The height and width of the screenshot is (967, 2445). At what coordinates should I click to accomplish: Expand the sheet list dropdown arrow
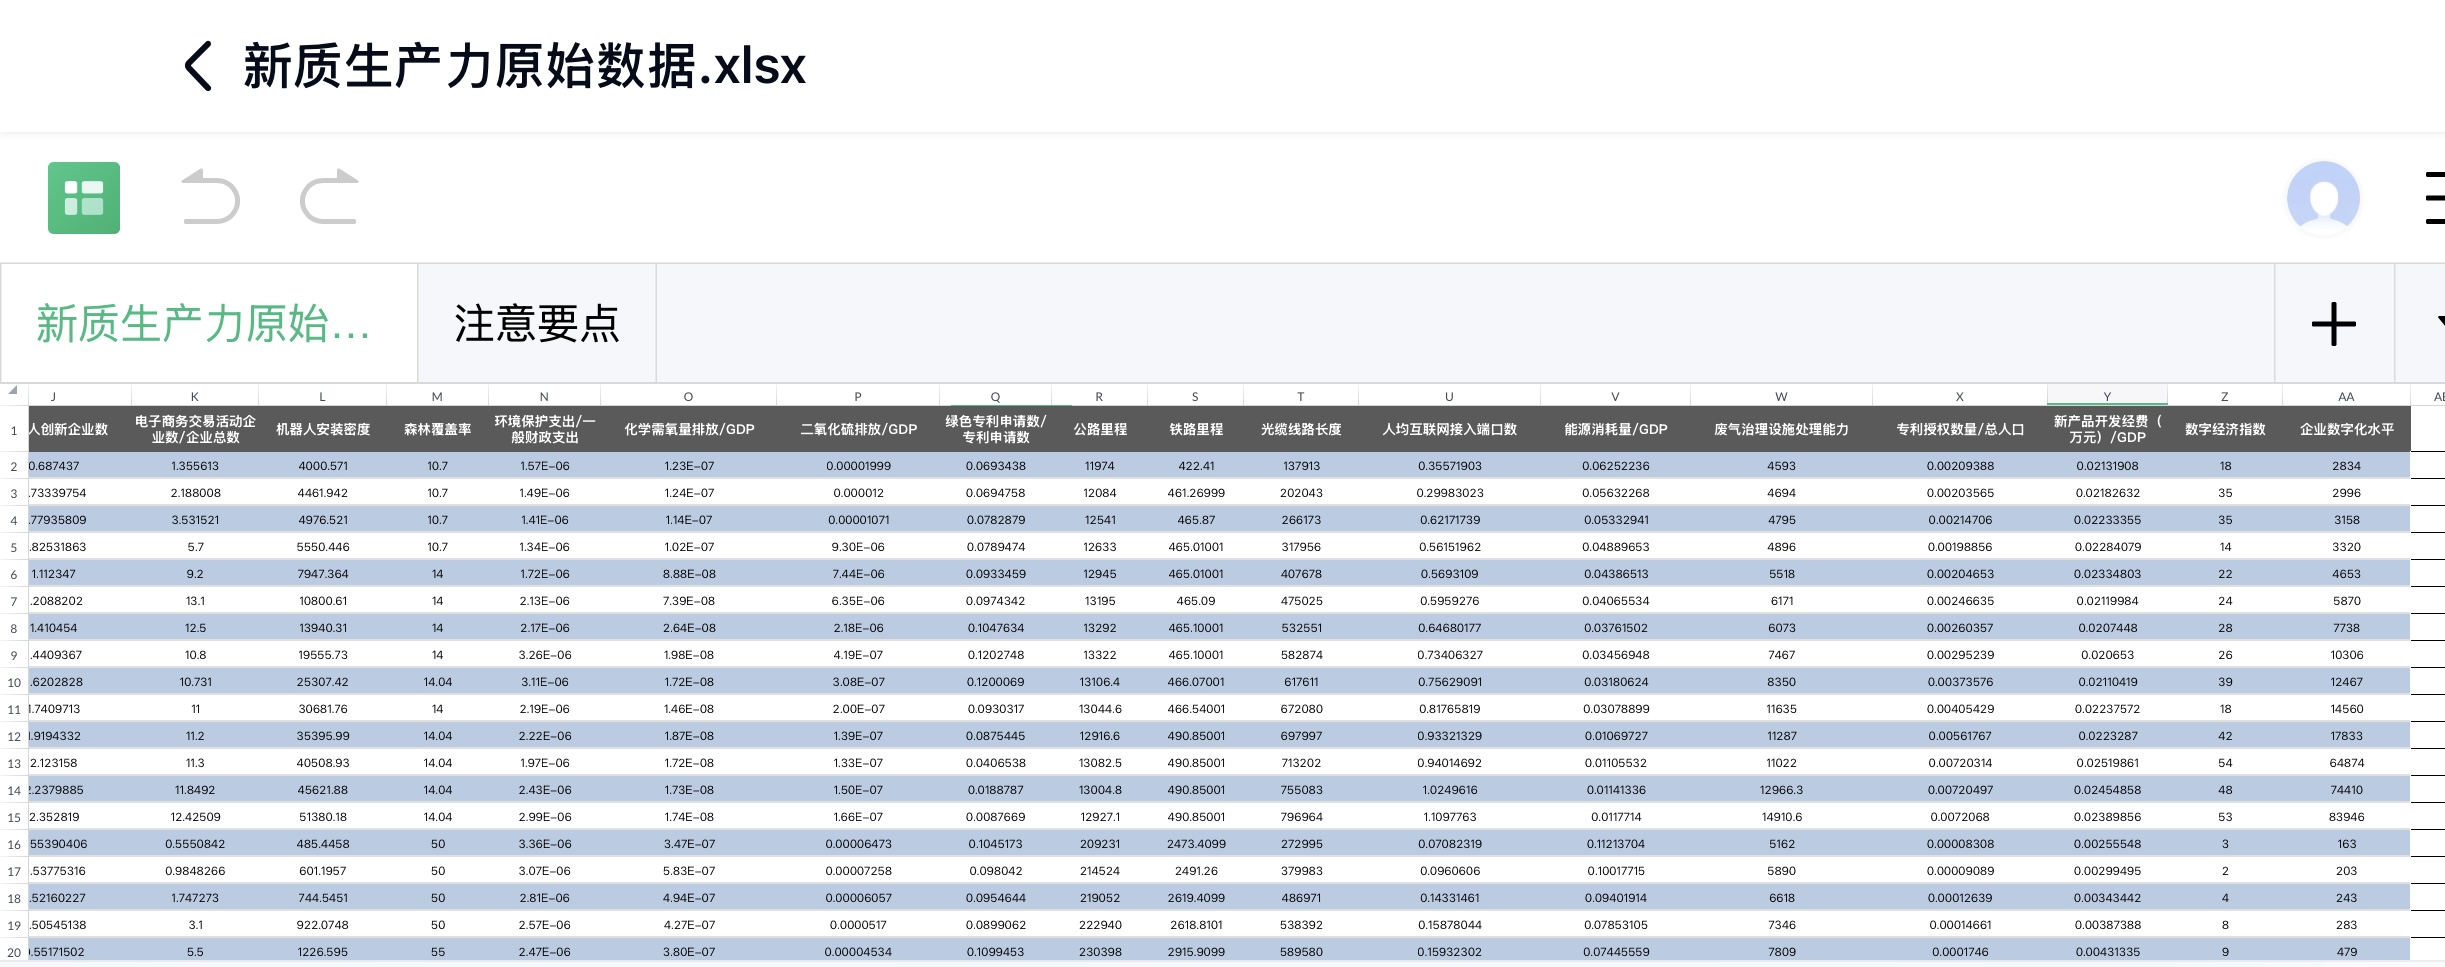pyautogui.click(x=2436, y=322)
